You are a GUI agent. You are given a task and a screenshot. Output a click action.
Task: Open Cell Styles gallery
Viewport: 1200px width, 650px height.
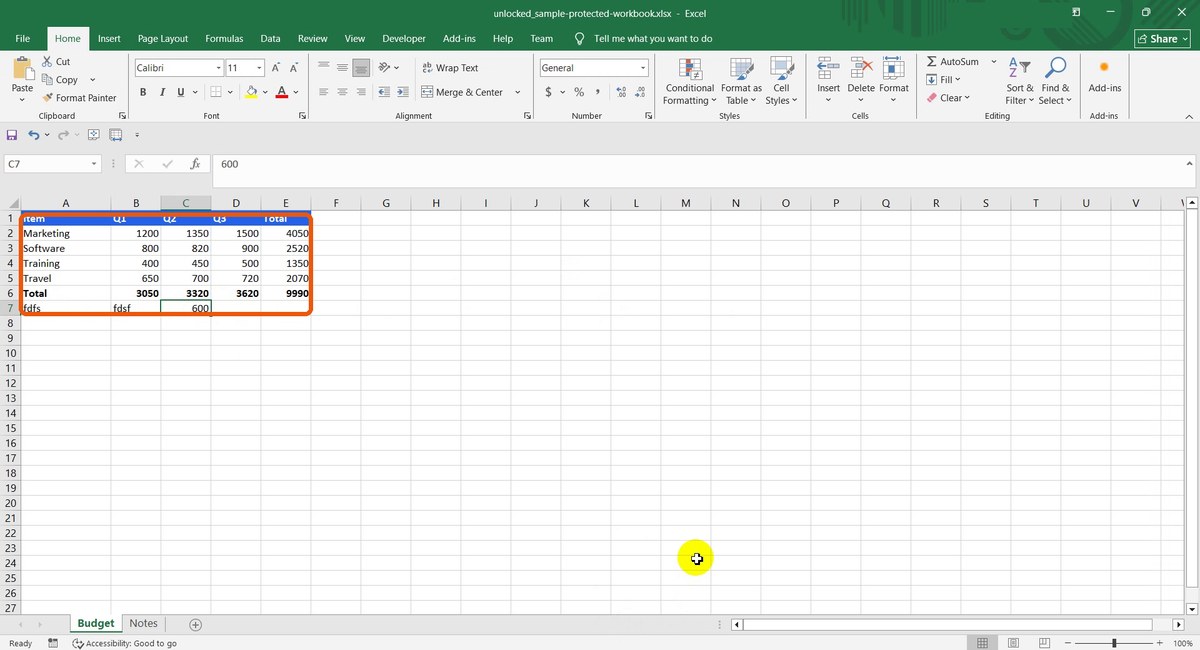(781, 81)
